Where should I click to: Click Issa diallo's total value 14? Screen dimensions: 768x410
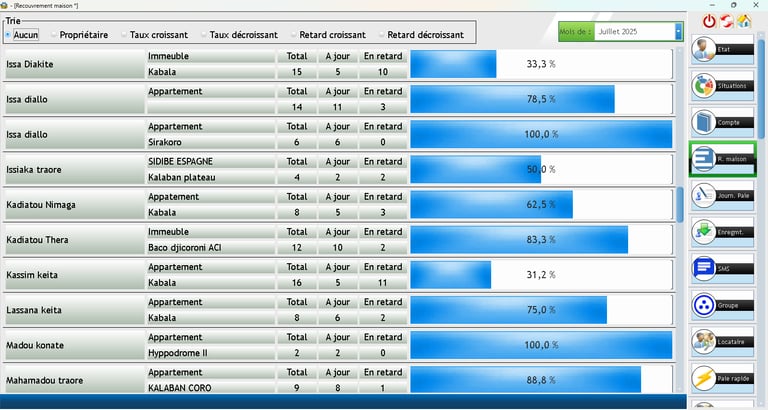(297, 107)
